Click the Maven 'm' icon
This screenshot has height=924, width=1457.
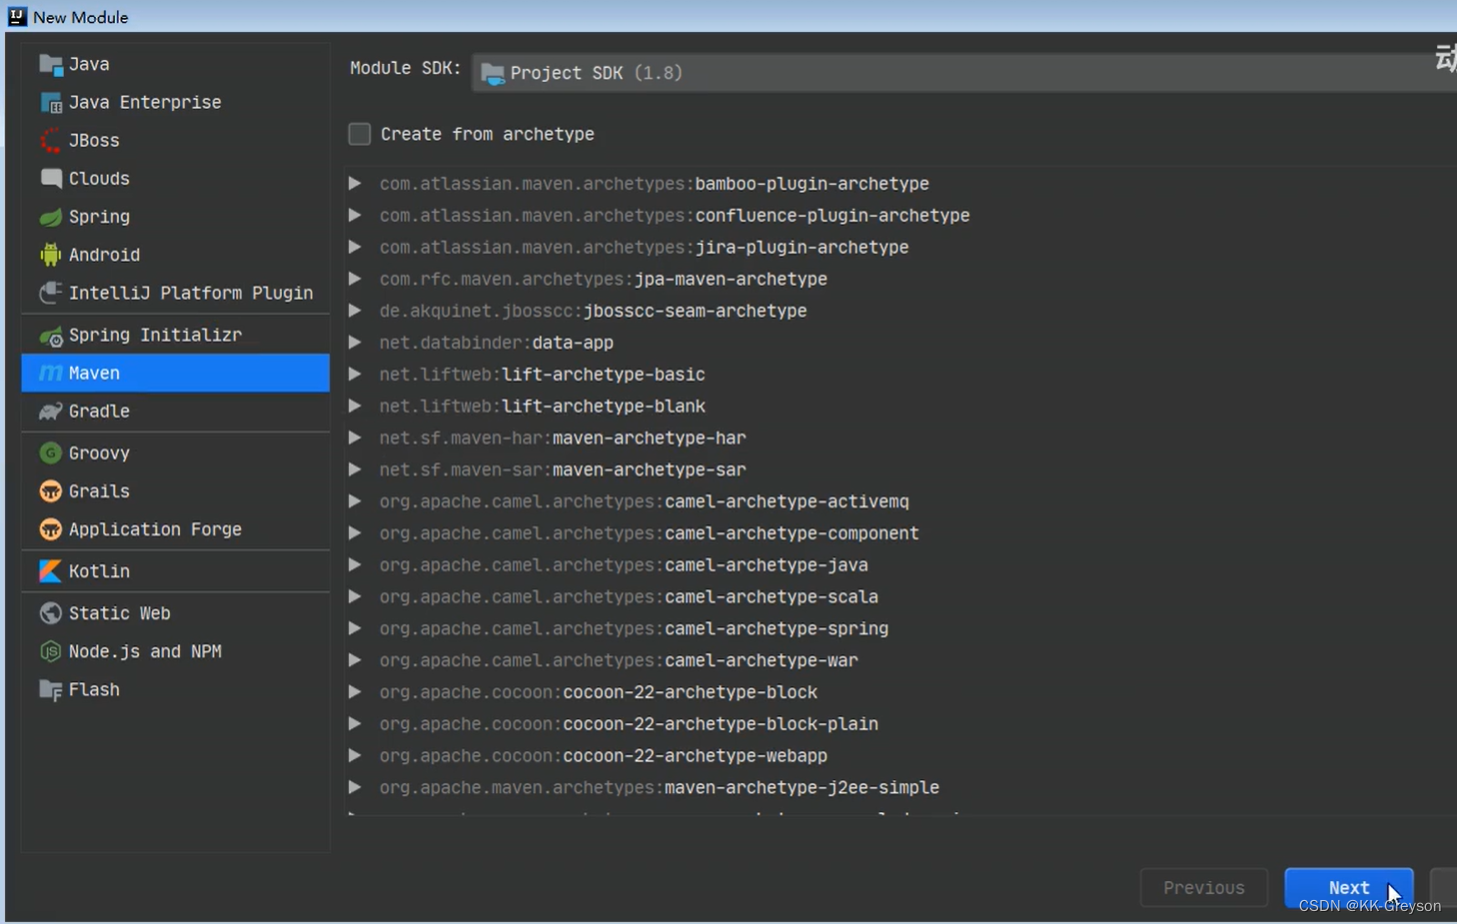(50, 373)
